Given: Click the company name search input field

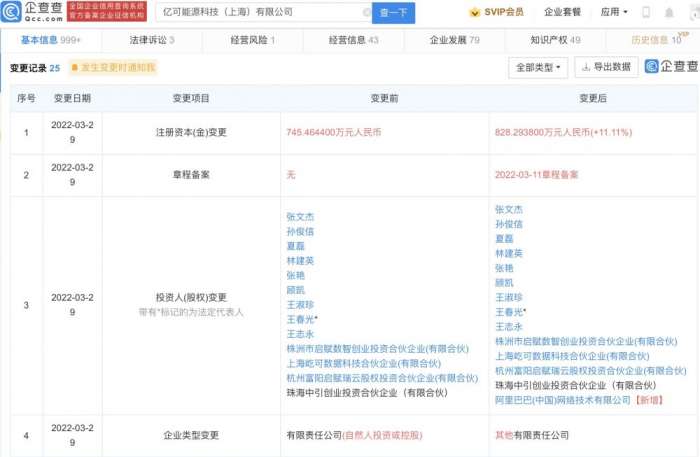Looking at the screenshot, I should pos(250,13).
